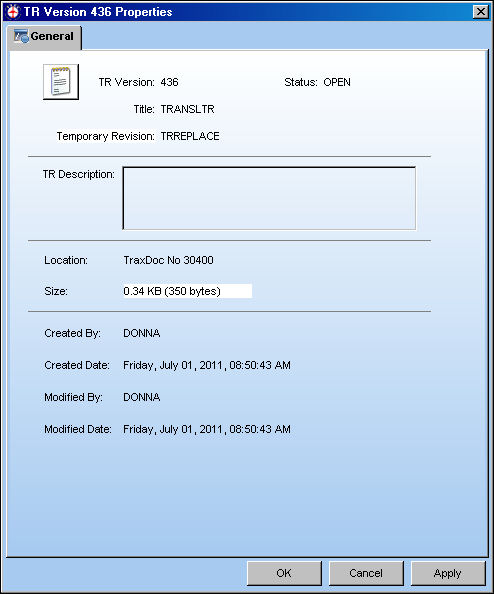Screen dimensions: 494x594
Task: Click the Created Date label
Action: [x=77, y=365]
